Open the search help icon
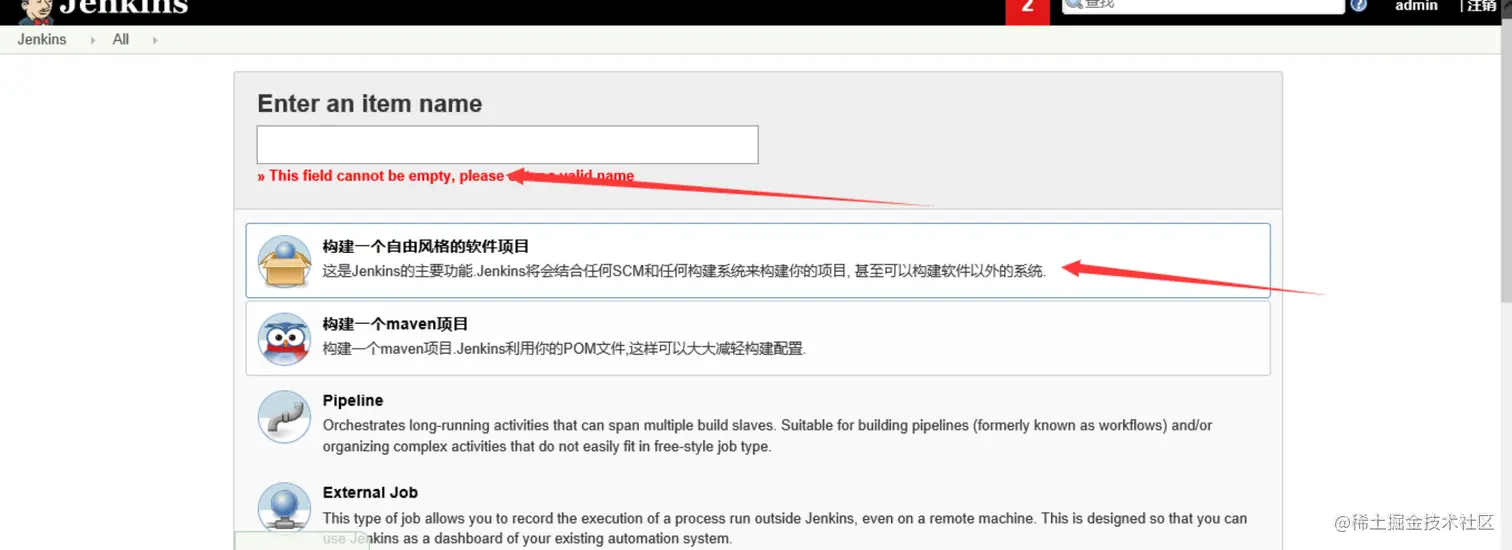 [x=1359, y=5]
